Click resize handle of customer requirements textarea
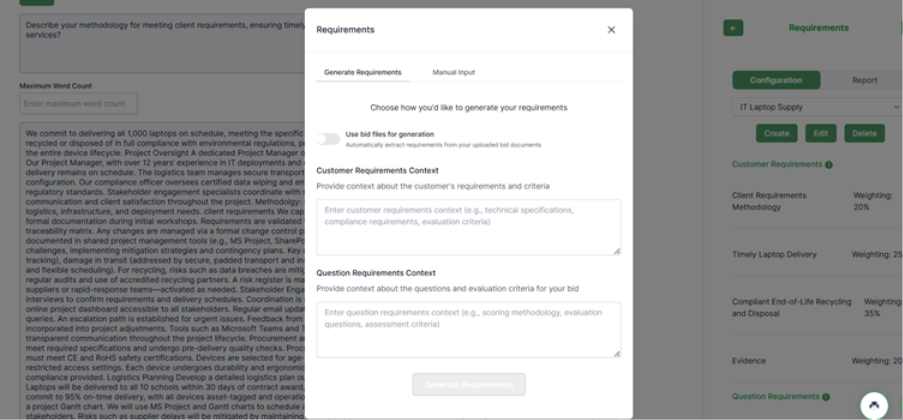This screenshot has width=903, height=420. tap(616, 251)
